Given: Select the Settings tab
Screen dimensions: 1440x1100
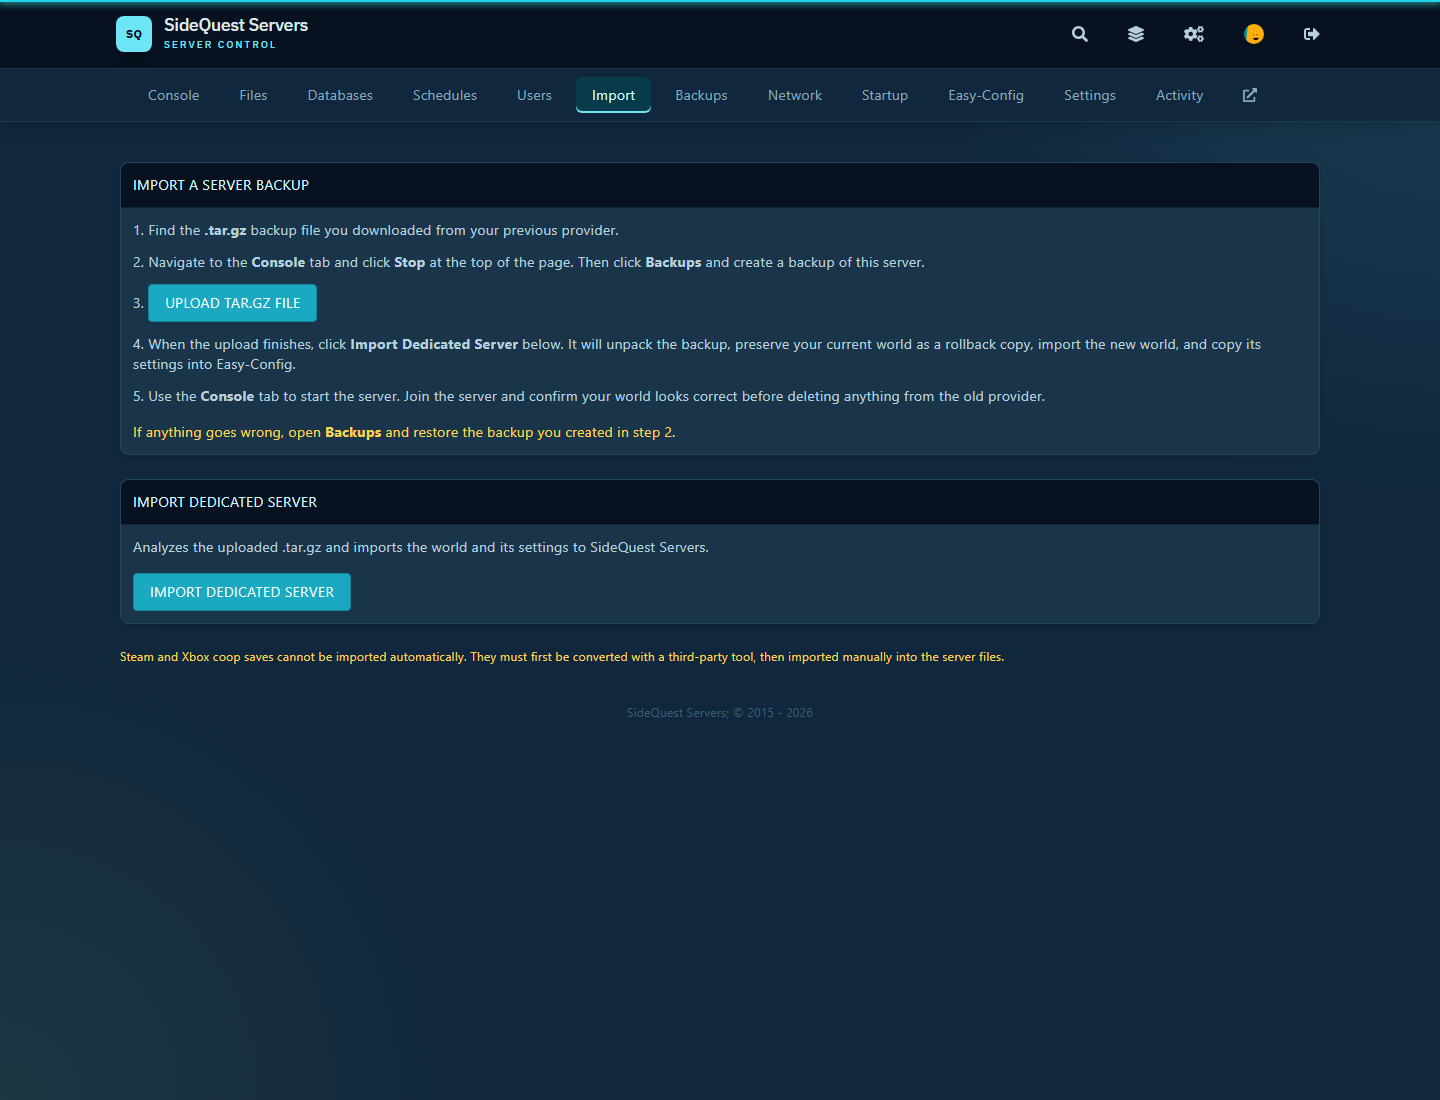Looking at the screenshot, I should point(1090,95).
